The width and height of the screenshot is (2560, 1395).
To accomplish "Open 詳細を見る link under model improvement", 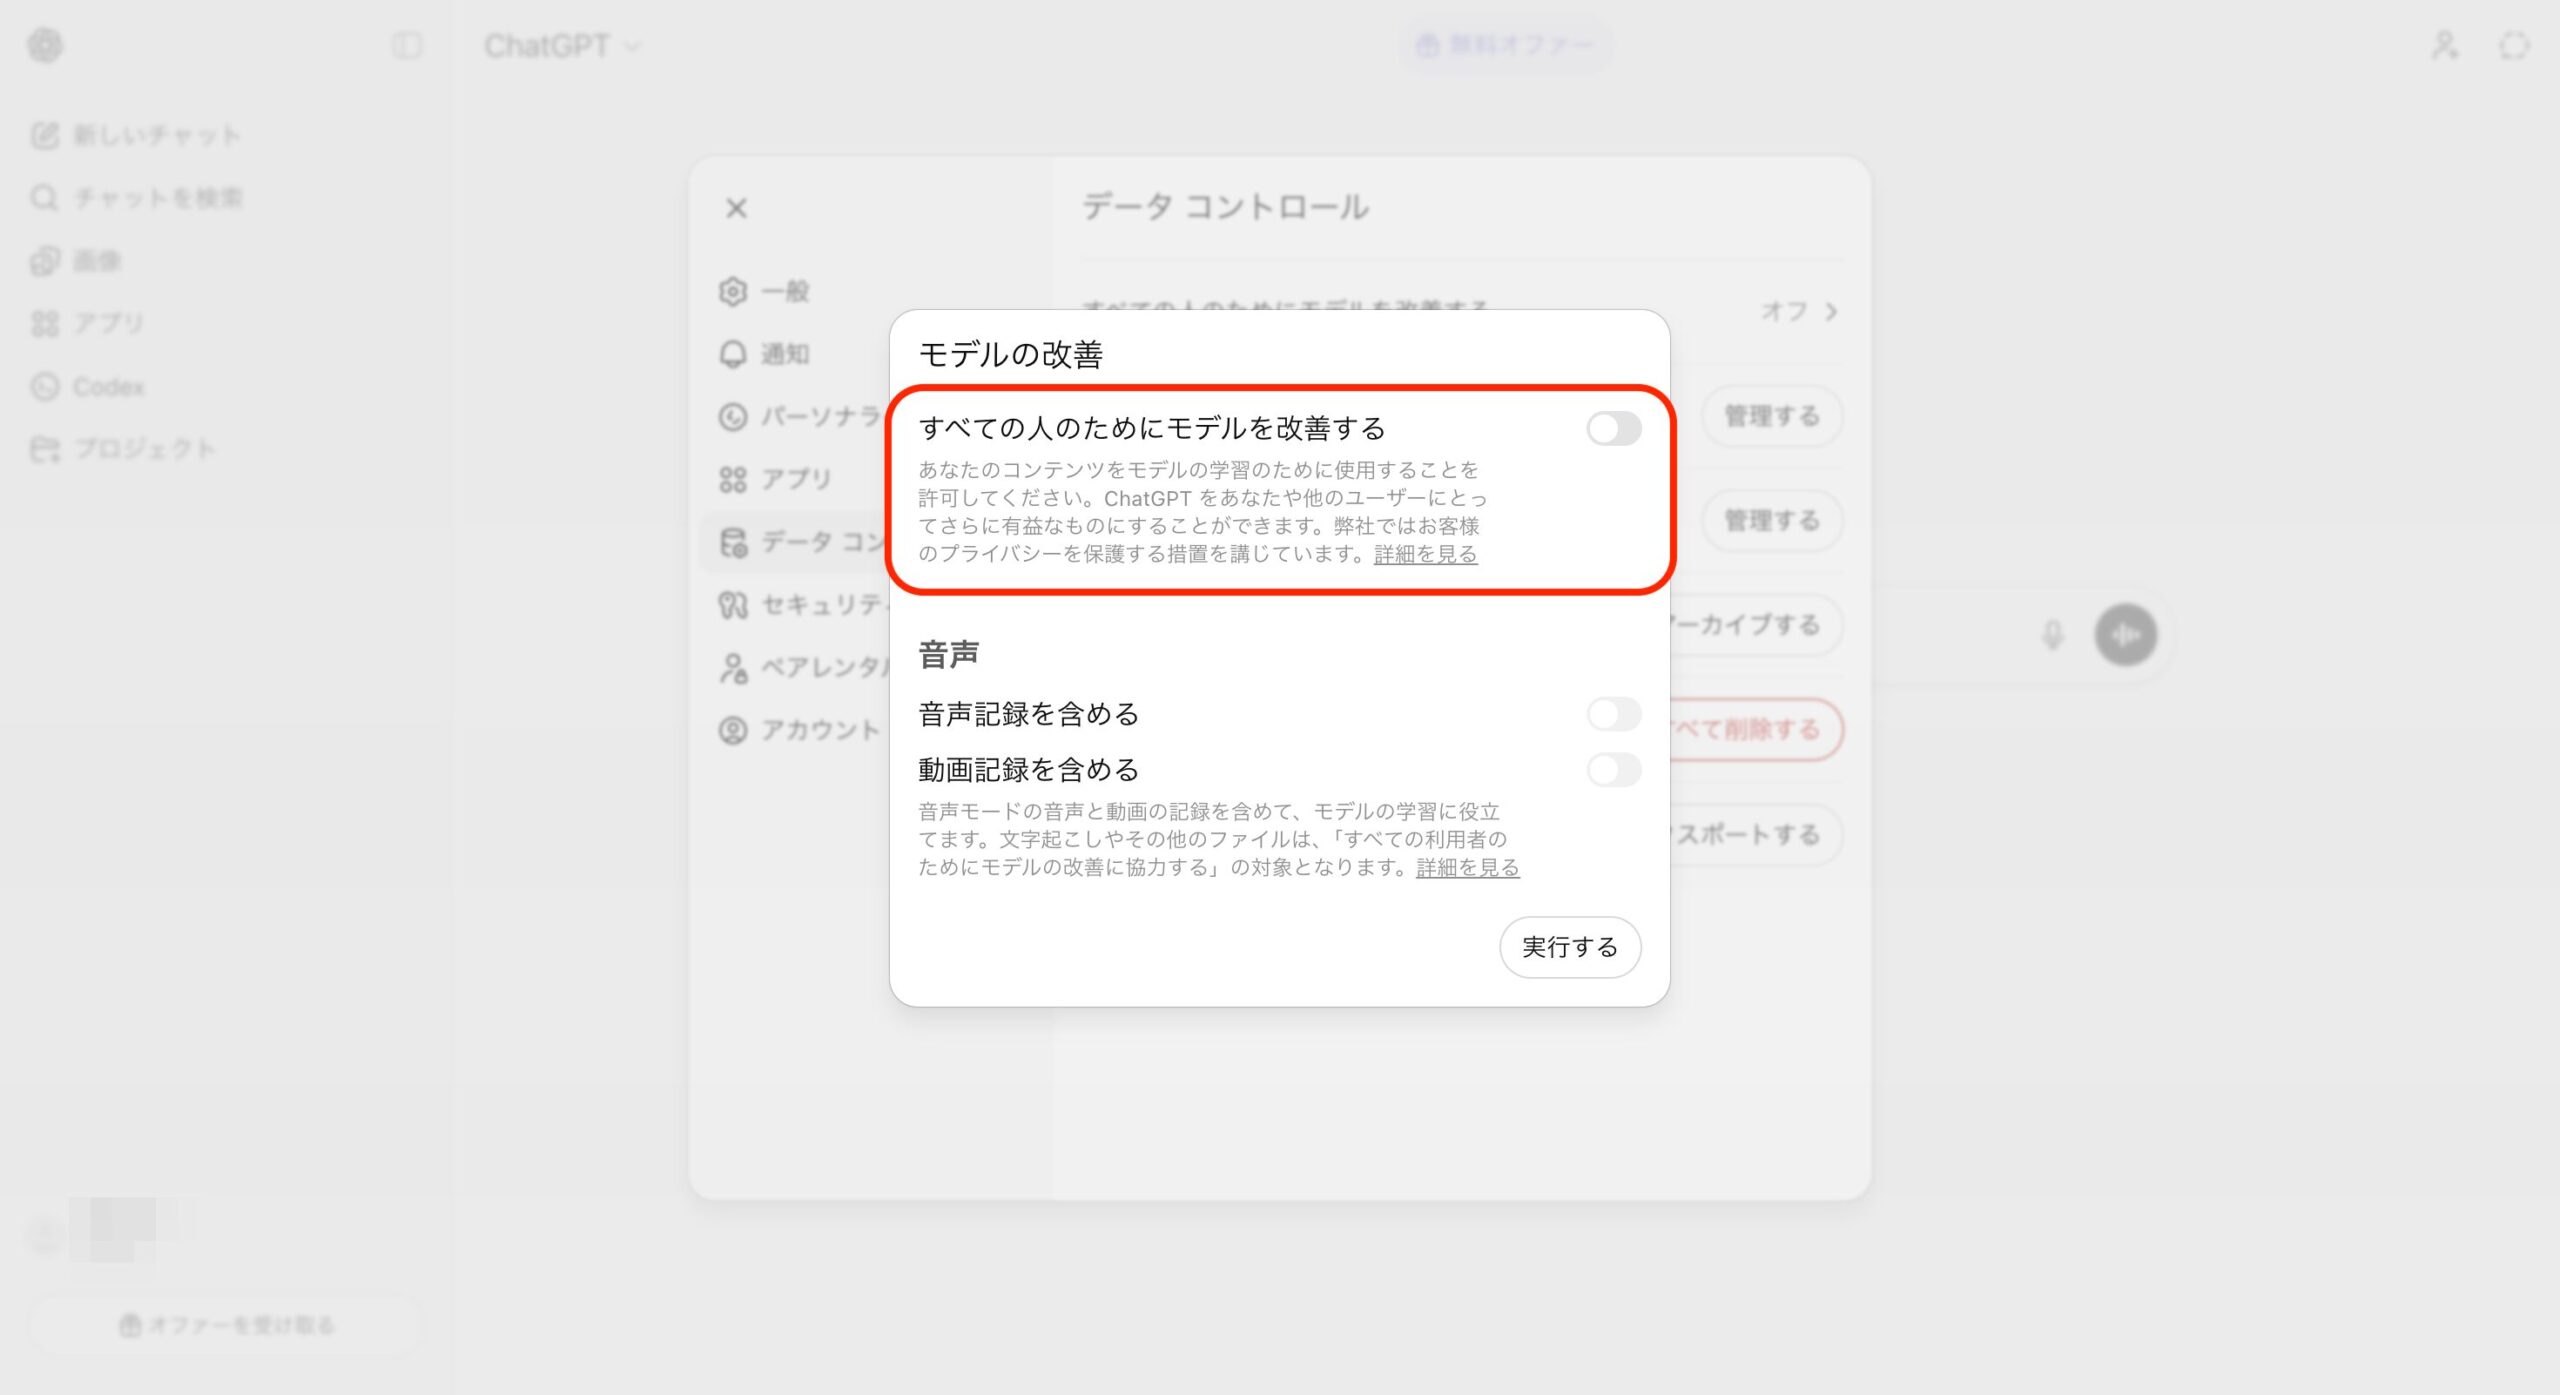I will tap(1425, 554).
